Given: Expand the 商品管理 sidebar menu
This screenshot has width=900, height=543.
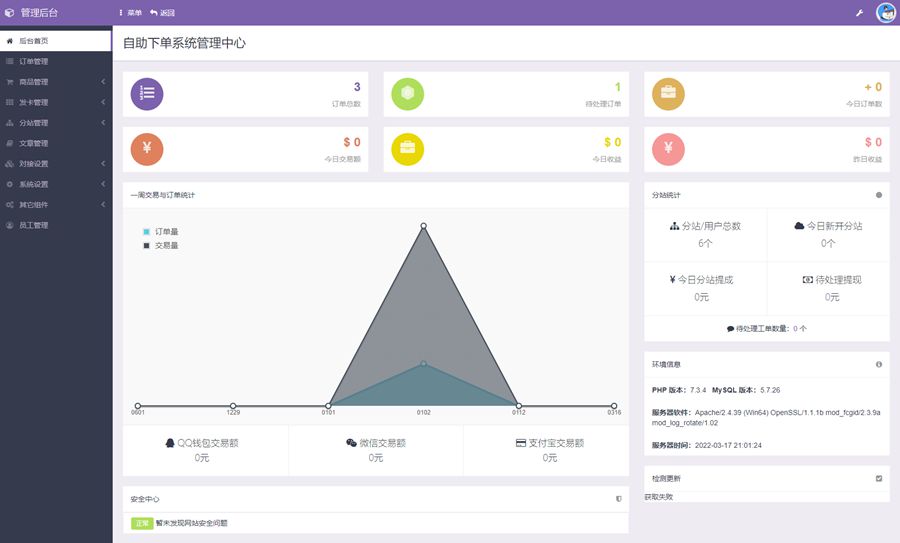Looking at the screenshot, I should (x=55, y=82).
